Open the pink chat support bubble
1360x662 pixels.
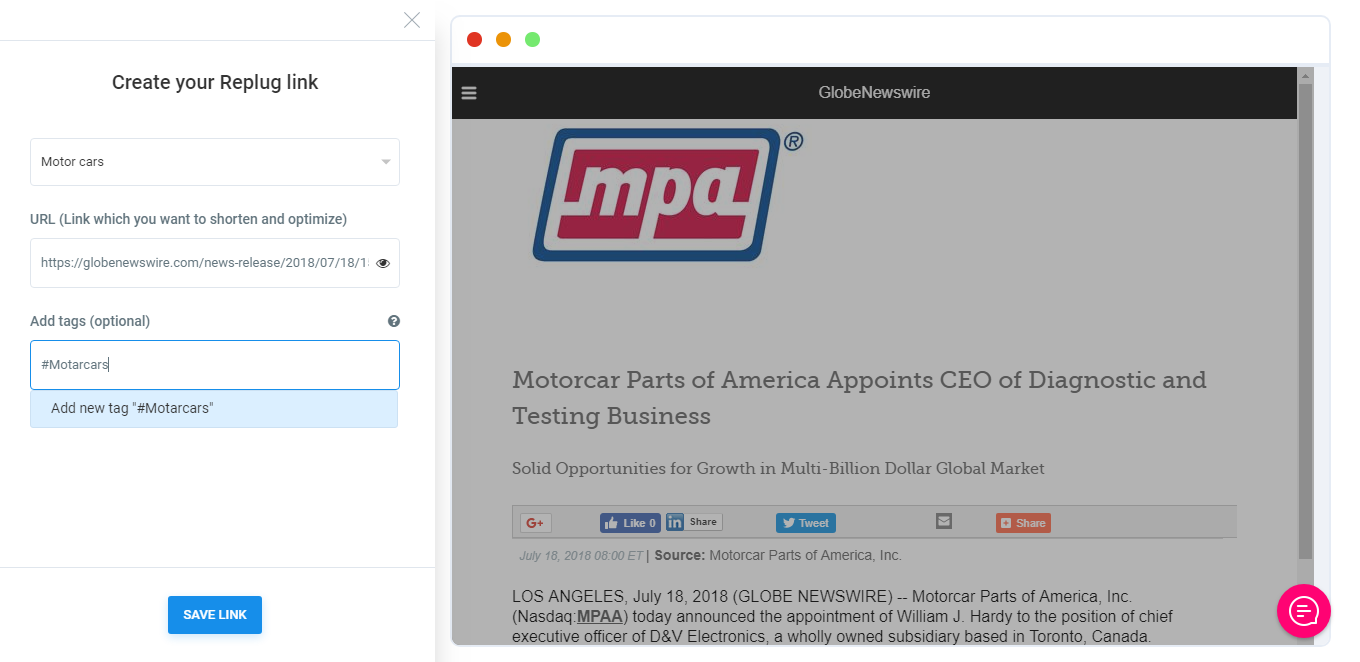1303,610
